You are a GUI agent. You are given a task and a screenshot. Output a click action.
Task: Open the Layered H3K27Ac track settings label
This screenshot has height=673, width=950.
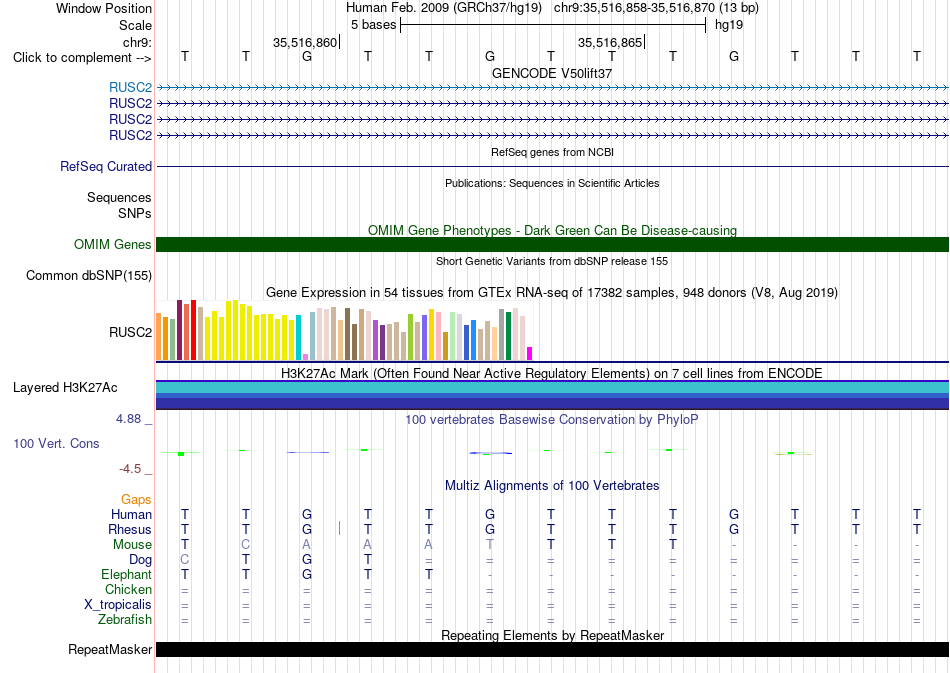click(65, 388)
